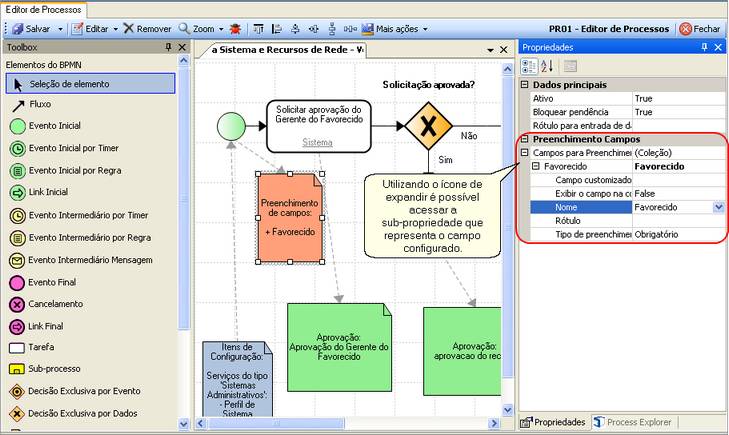Select the Cancelamento element
Viewport: 729px width, 435px height.
[x=46, y=304]
